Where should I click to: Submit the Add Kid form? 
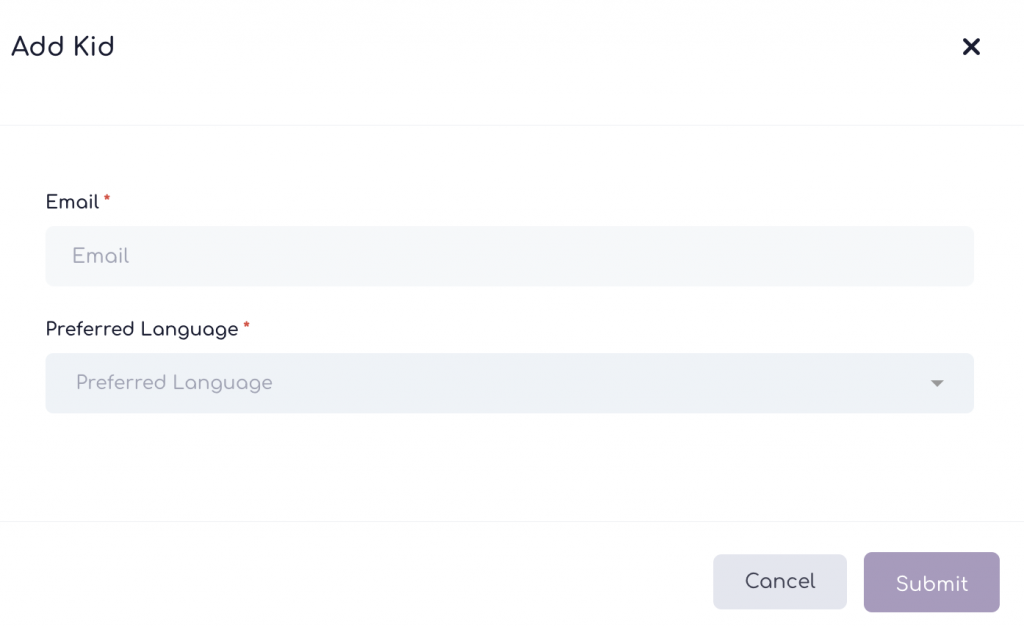(x=931, y=582)
